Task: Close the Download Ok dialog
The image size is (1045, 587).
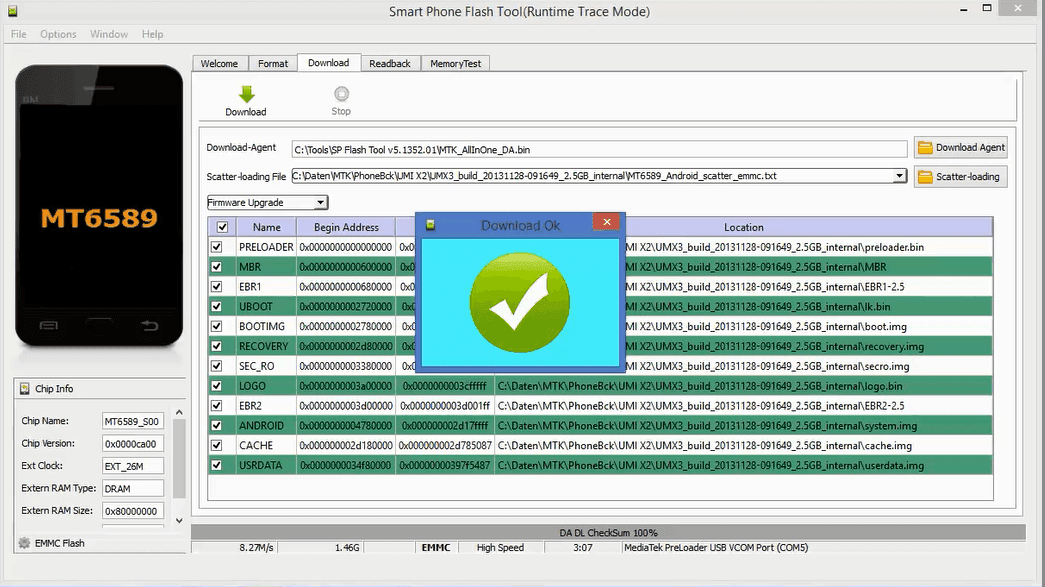Action: tap(606, 222)
